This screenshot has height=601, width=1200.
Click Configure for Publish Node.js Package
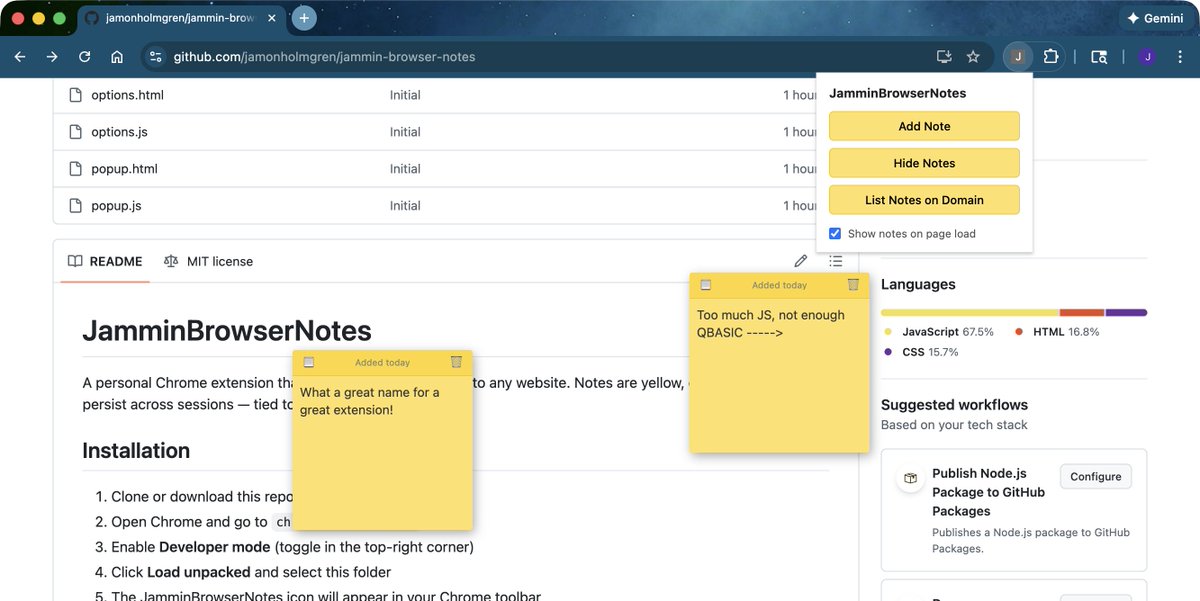[x=1096, y=476]
